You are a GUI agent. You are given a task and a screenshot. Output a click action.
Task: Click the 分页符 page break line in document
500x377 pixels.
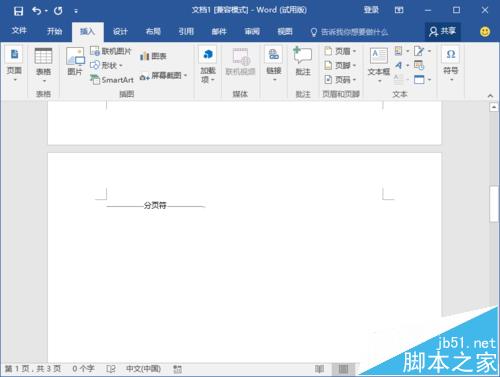point(155,206)
